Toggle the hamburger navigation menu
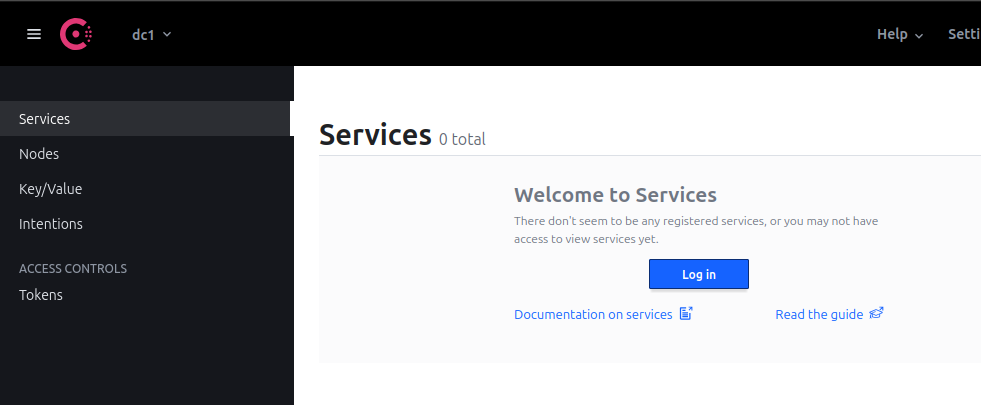This screenshot has width=981, height=405. point(34,34)
